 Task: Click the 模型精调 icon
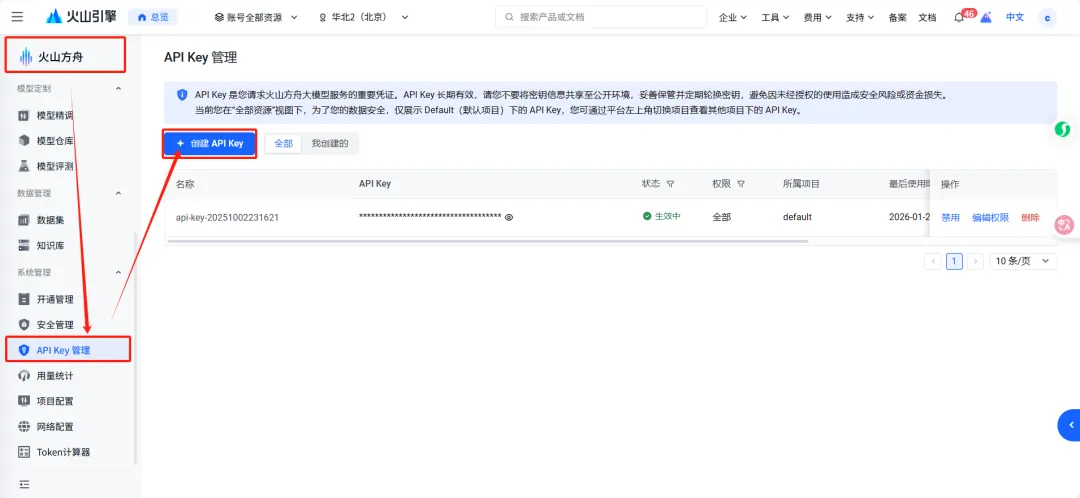pyautogui.click(x=23, y=115)
